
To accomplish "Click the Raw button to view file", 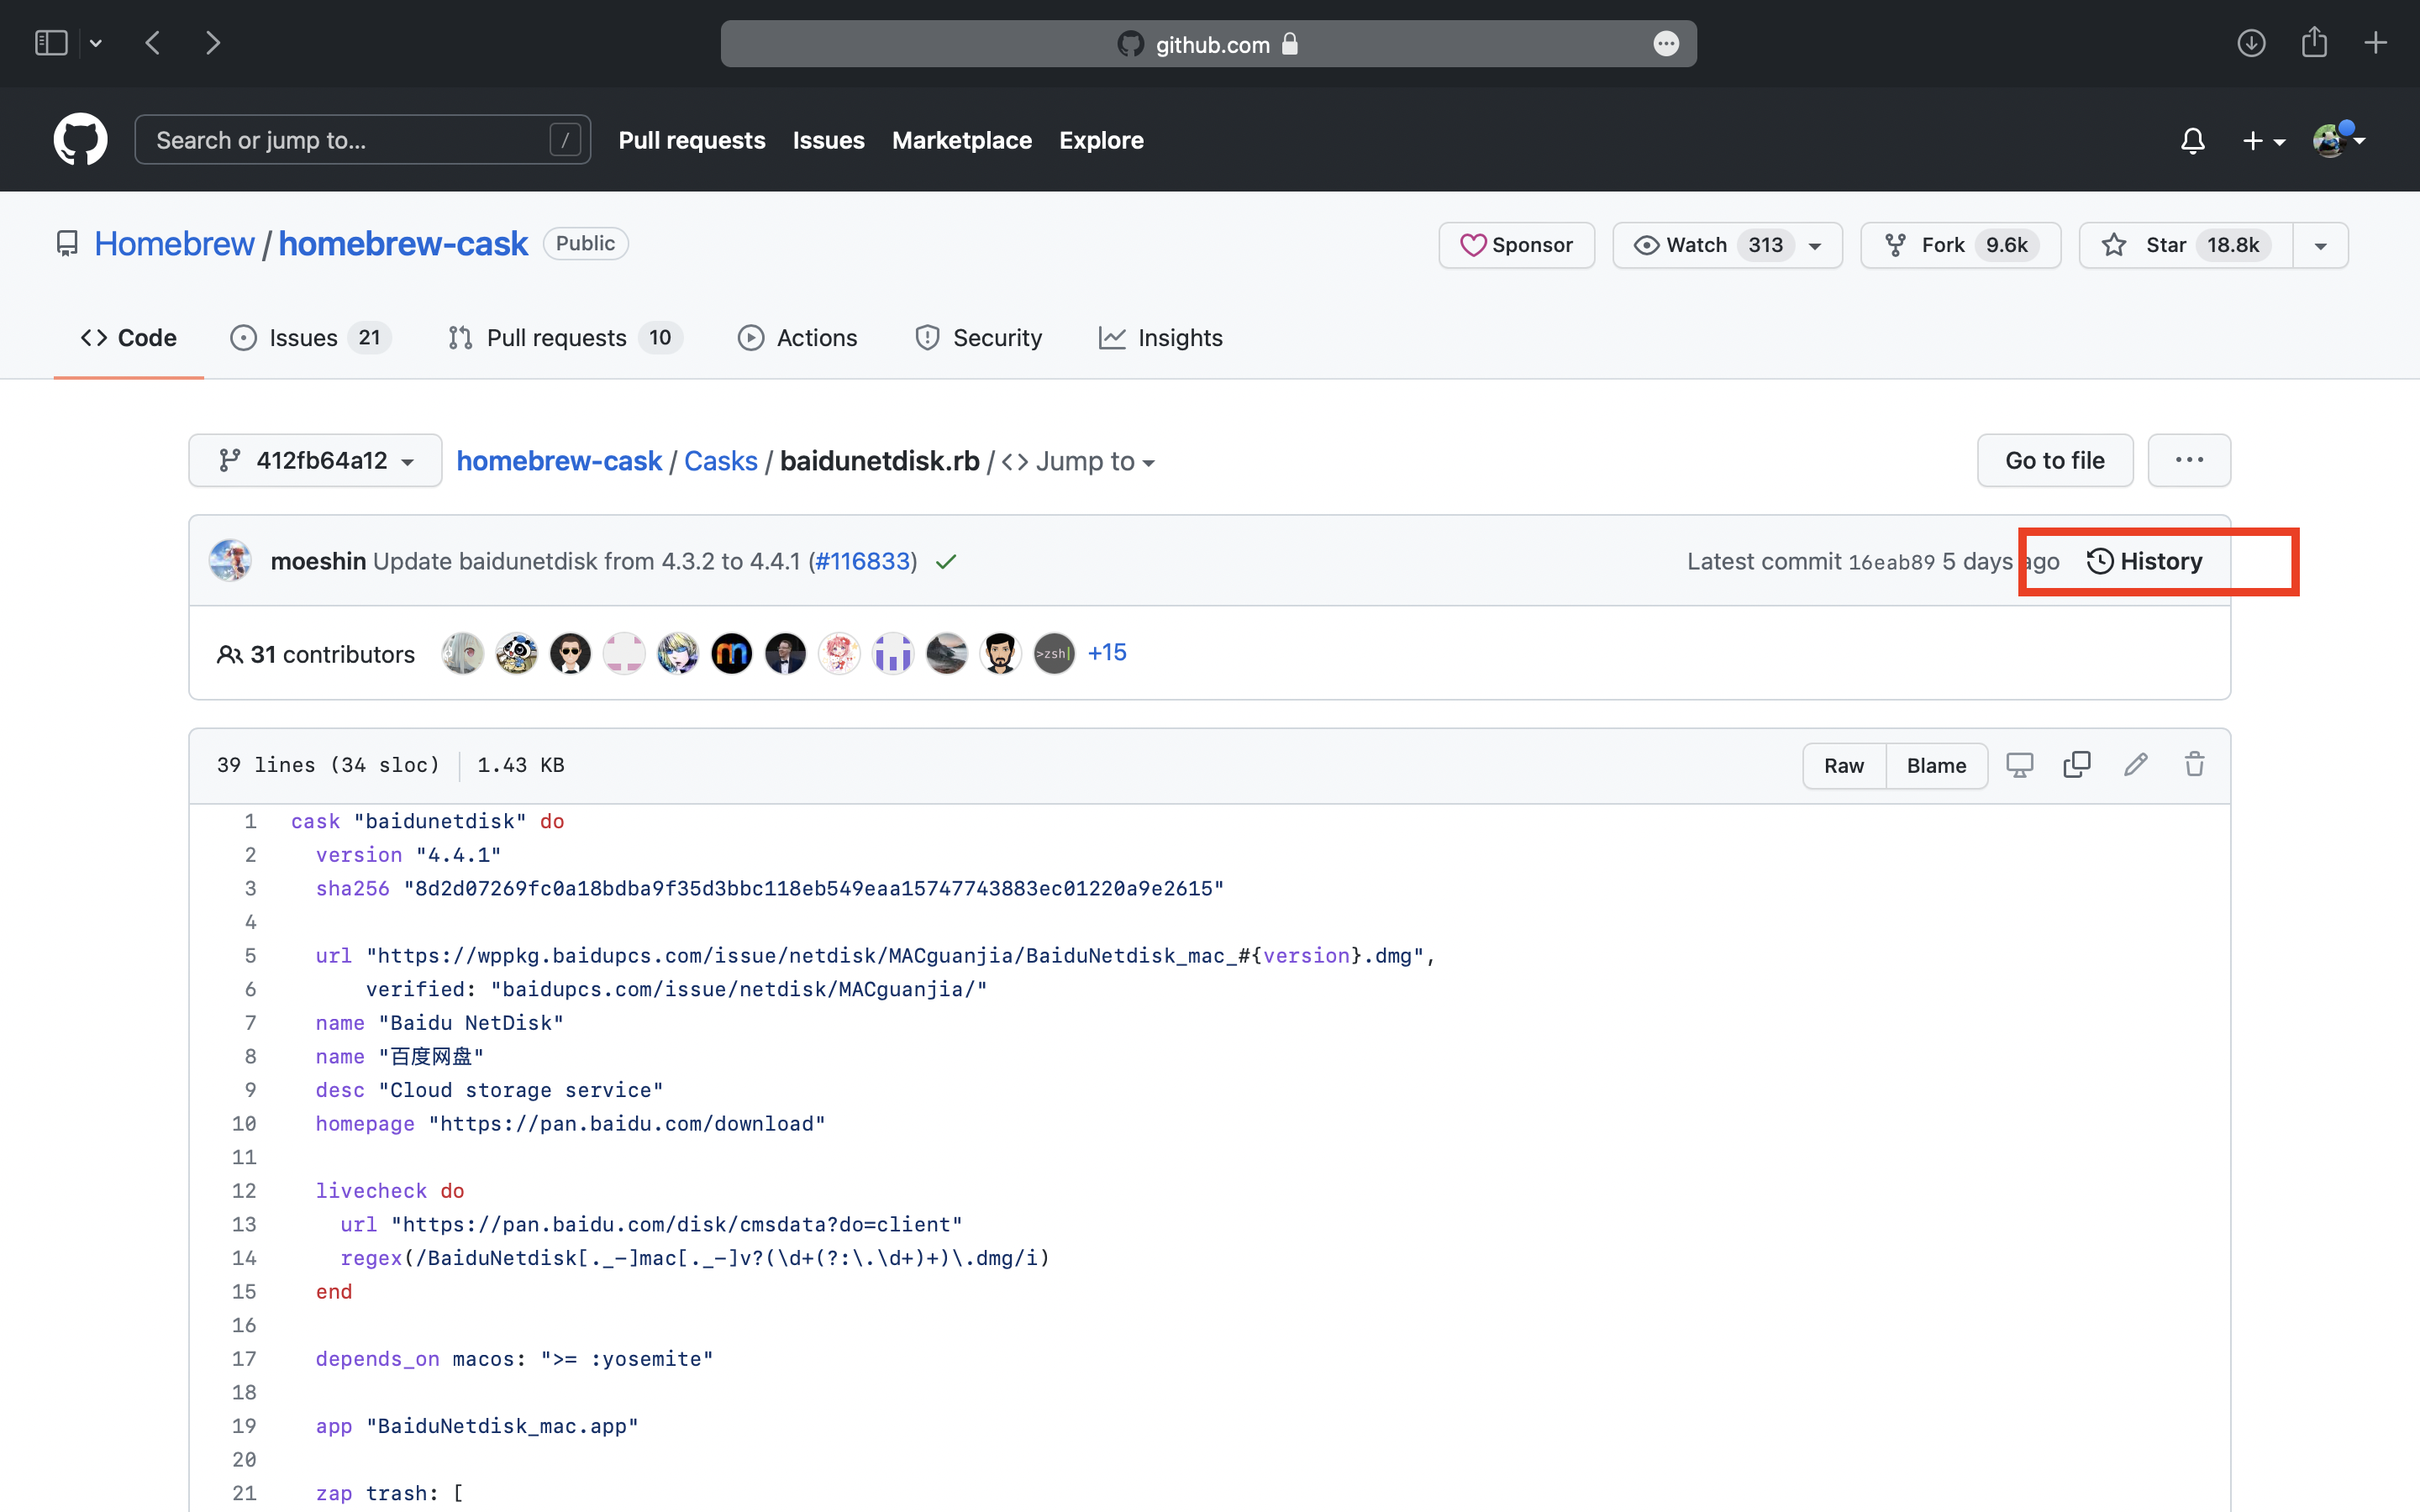I will tap(1844, 764).
